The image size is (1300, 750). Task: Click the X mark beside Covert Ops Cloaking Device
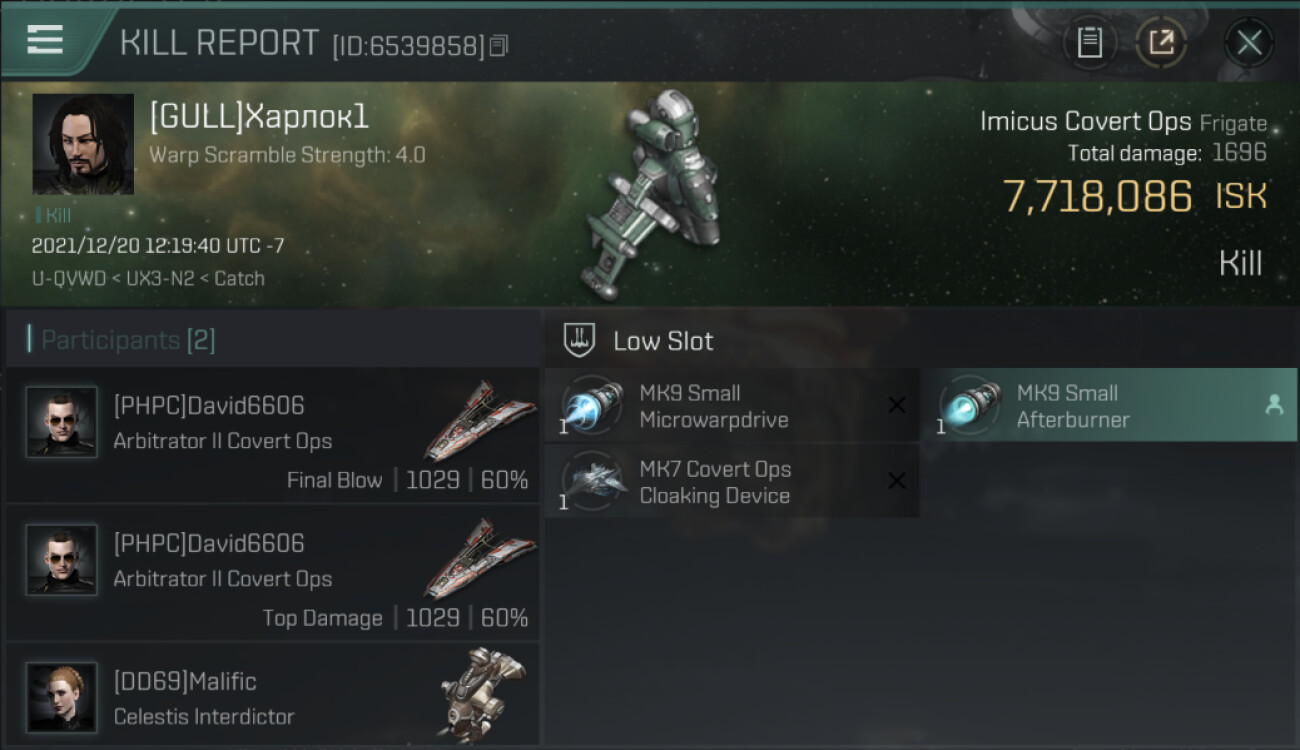point(897,481)
